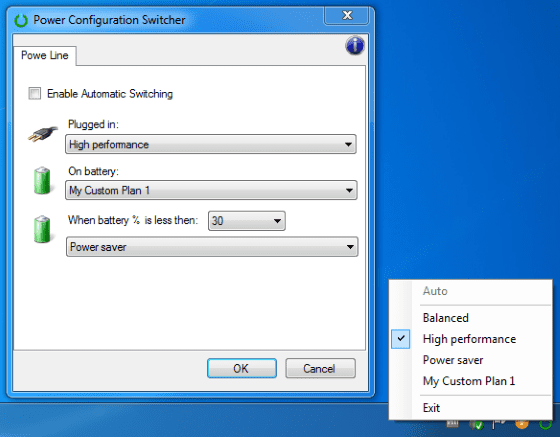Click the OK button
This screenshot has height=437, width=560.
click(242, 368)
